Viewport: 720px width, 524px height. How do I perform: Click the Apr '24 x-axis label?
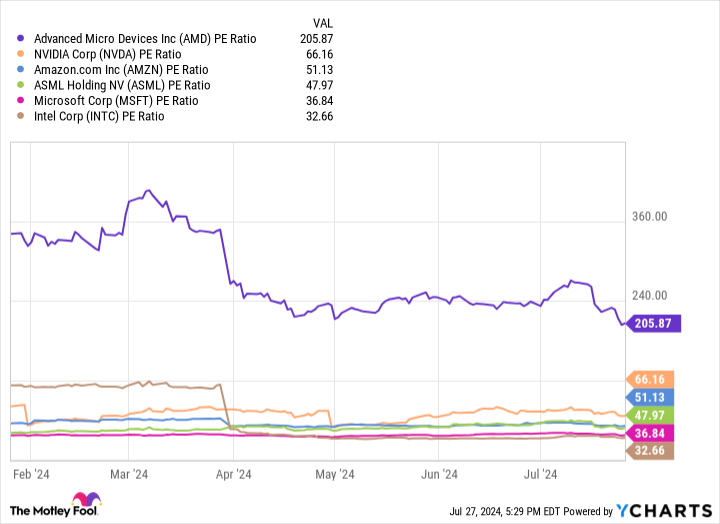[234, 474]
